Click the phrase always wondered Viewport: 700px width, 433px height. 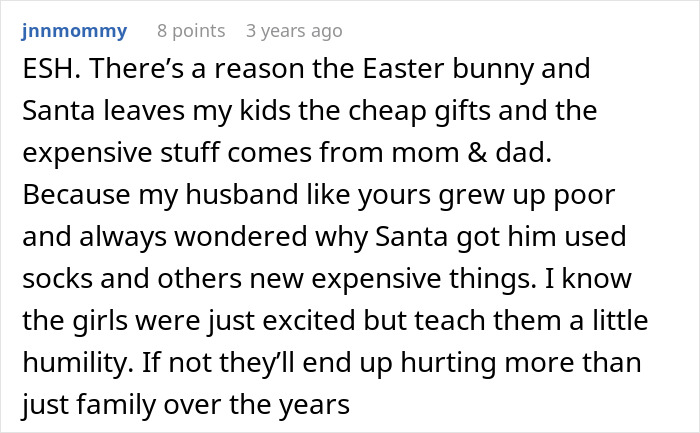[x=193, y=237]
